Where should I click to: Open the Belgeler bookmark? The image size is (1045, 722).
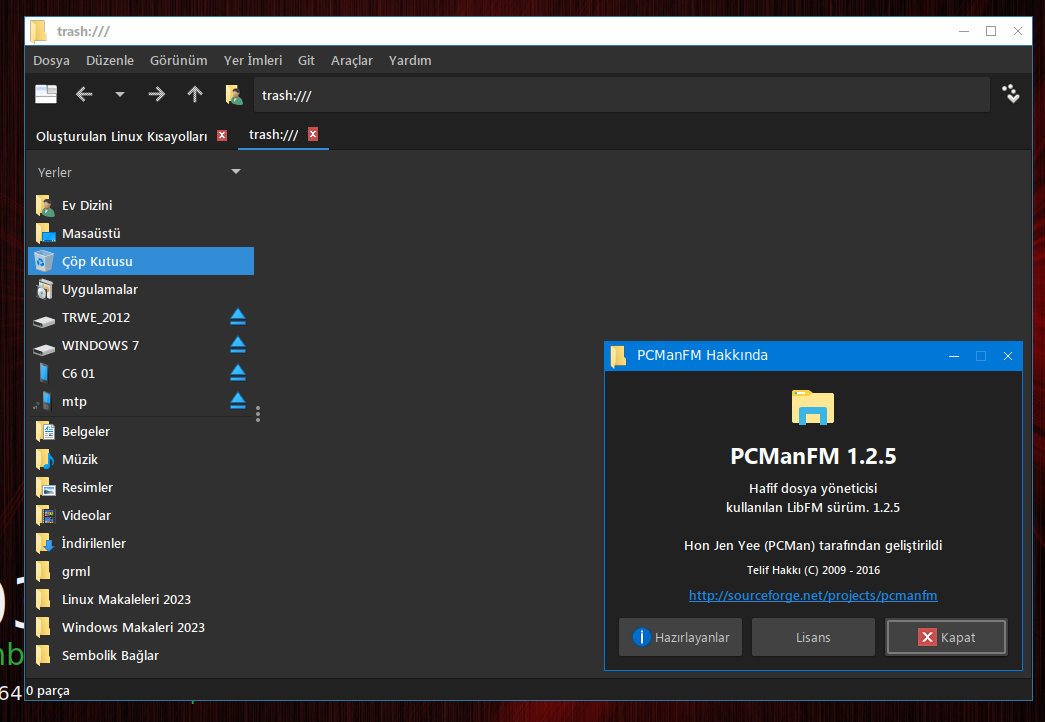pyautogui.click(x=141, y=431)
